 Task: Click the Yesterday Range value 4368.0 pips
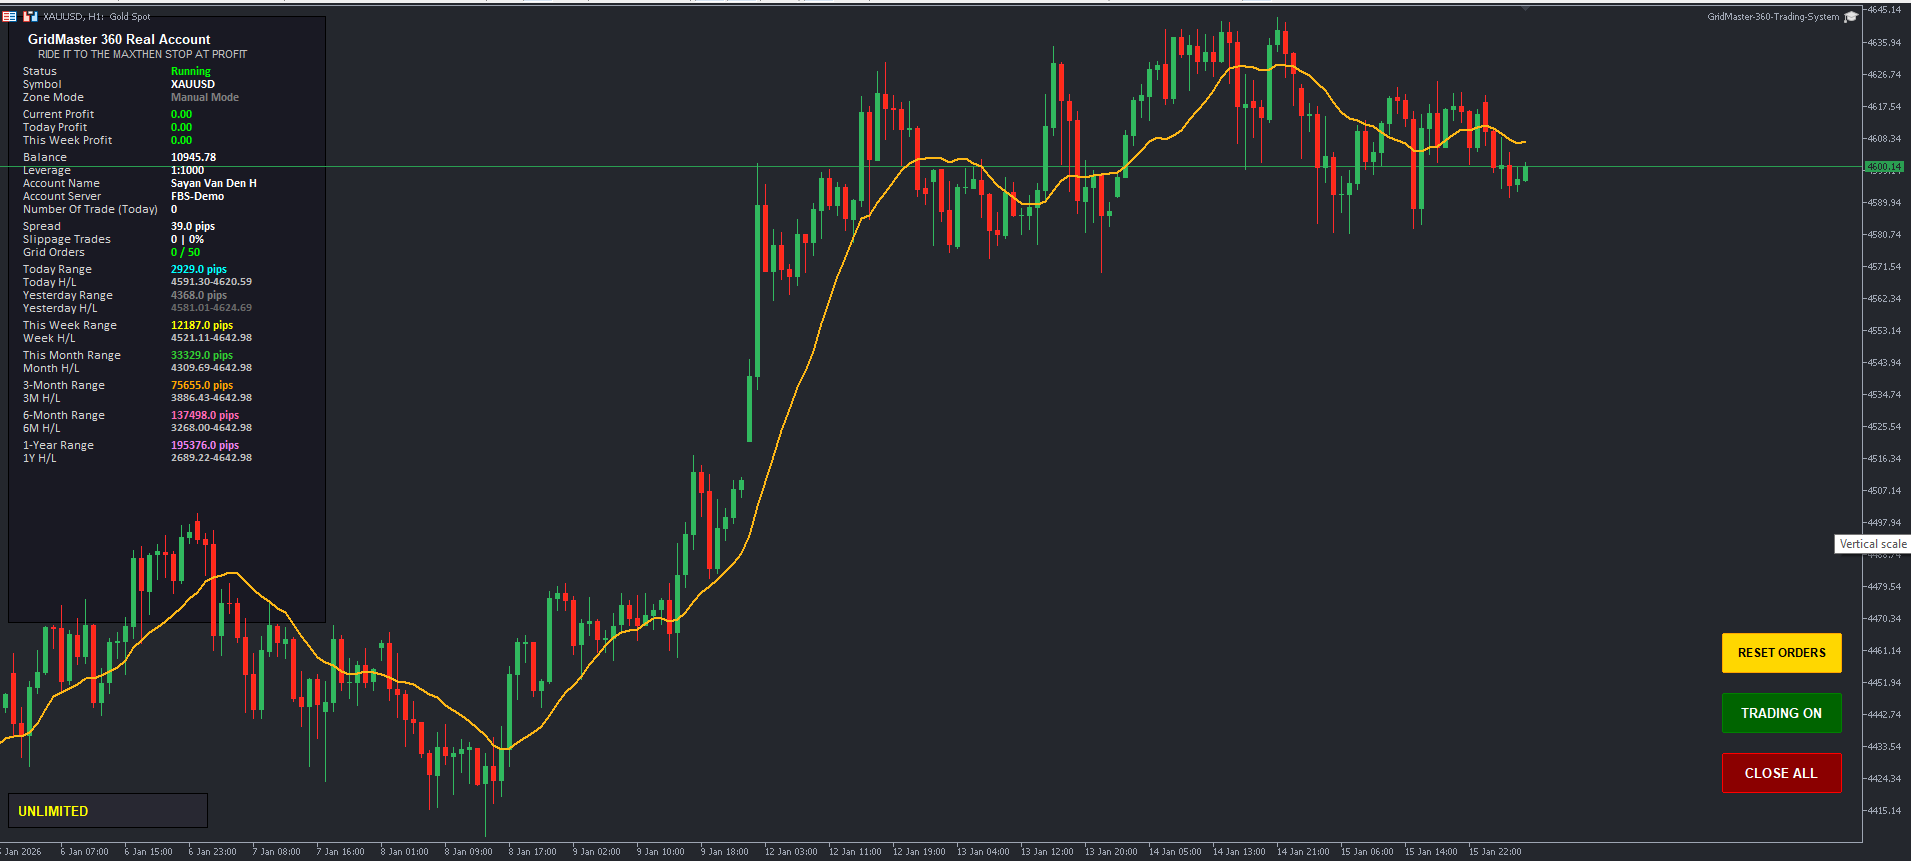tap(199, 295)
